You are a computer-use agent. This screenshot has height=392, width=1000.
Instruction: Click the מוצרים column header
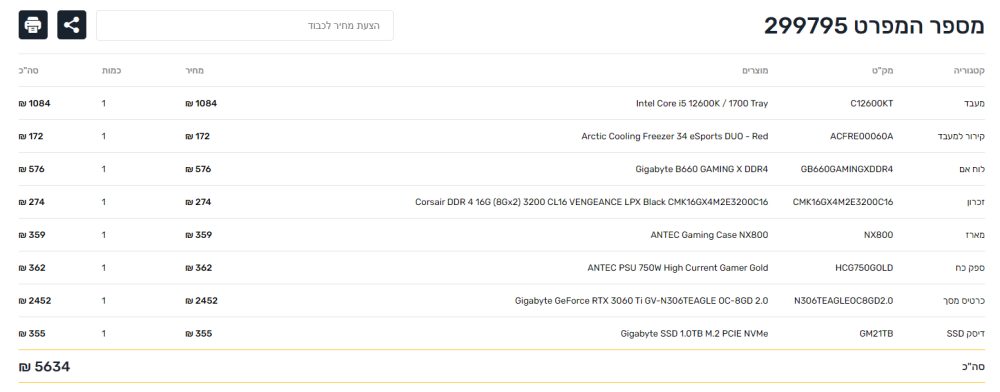coord(755,70)
